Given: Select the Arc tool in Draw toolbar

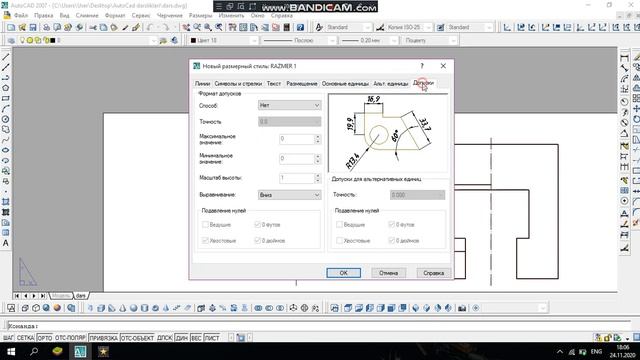Looking at the screenshot, I should [6, 109].
